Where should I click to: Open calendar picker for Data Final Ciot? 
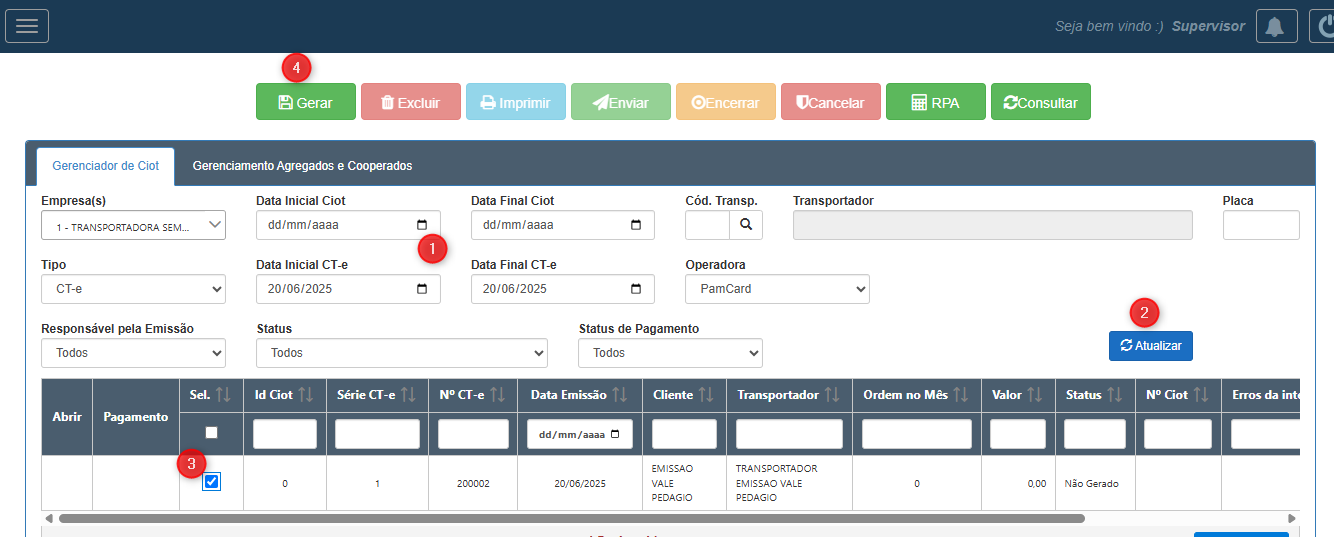pos(636,225)
